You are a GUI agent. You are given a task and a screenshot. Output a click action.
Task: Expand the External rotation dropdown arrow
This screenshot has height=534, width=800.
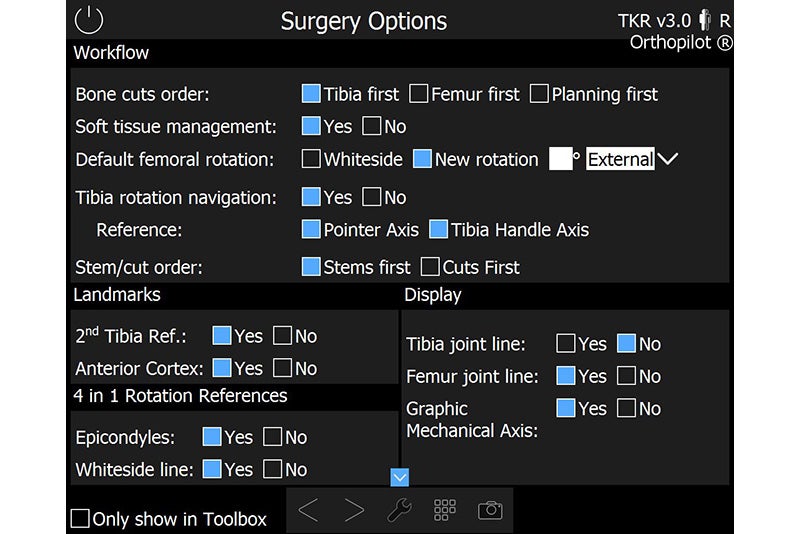pyautogui.click(x=667, y=159)
